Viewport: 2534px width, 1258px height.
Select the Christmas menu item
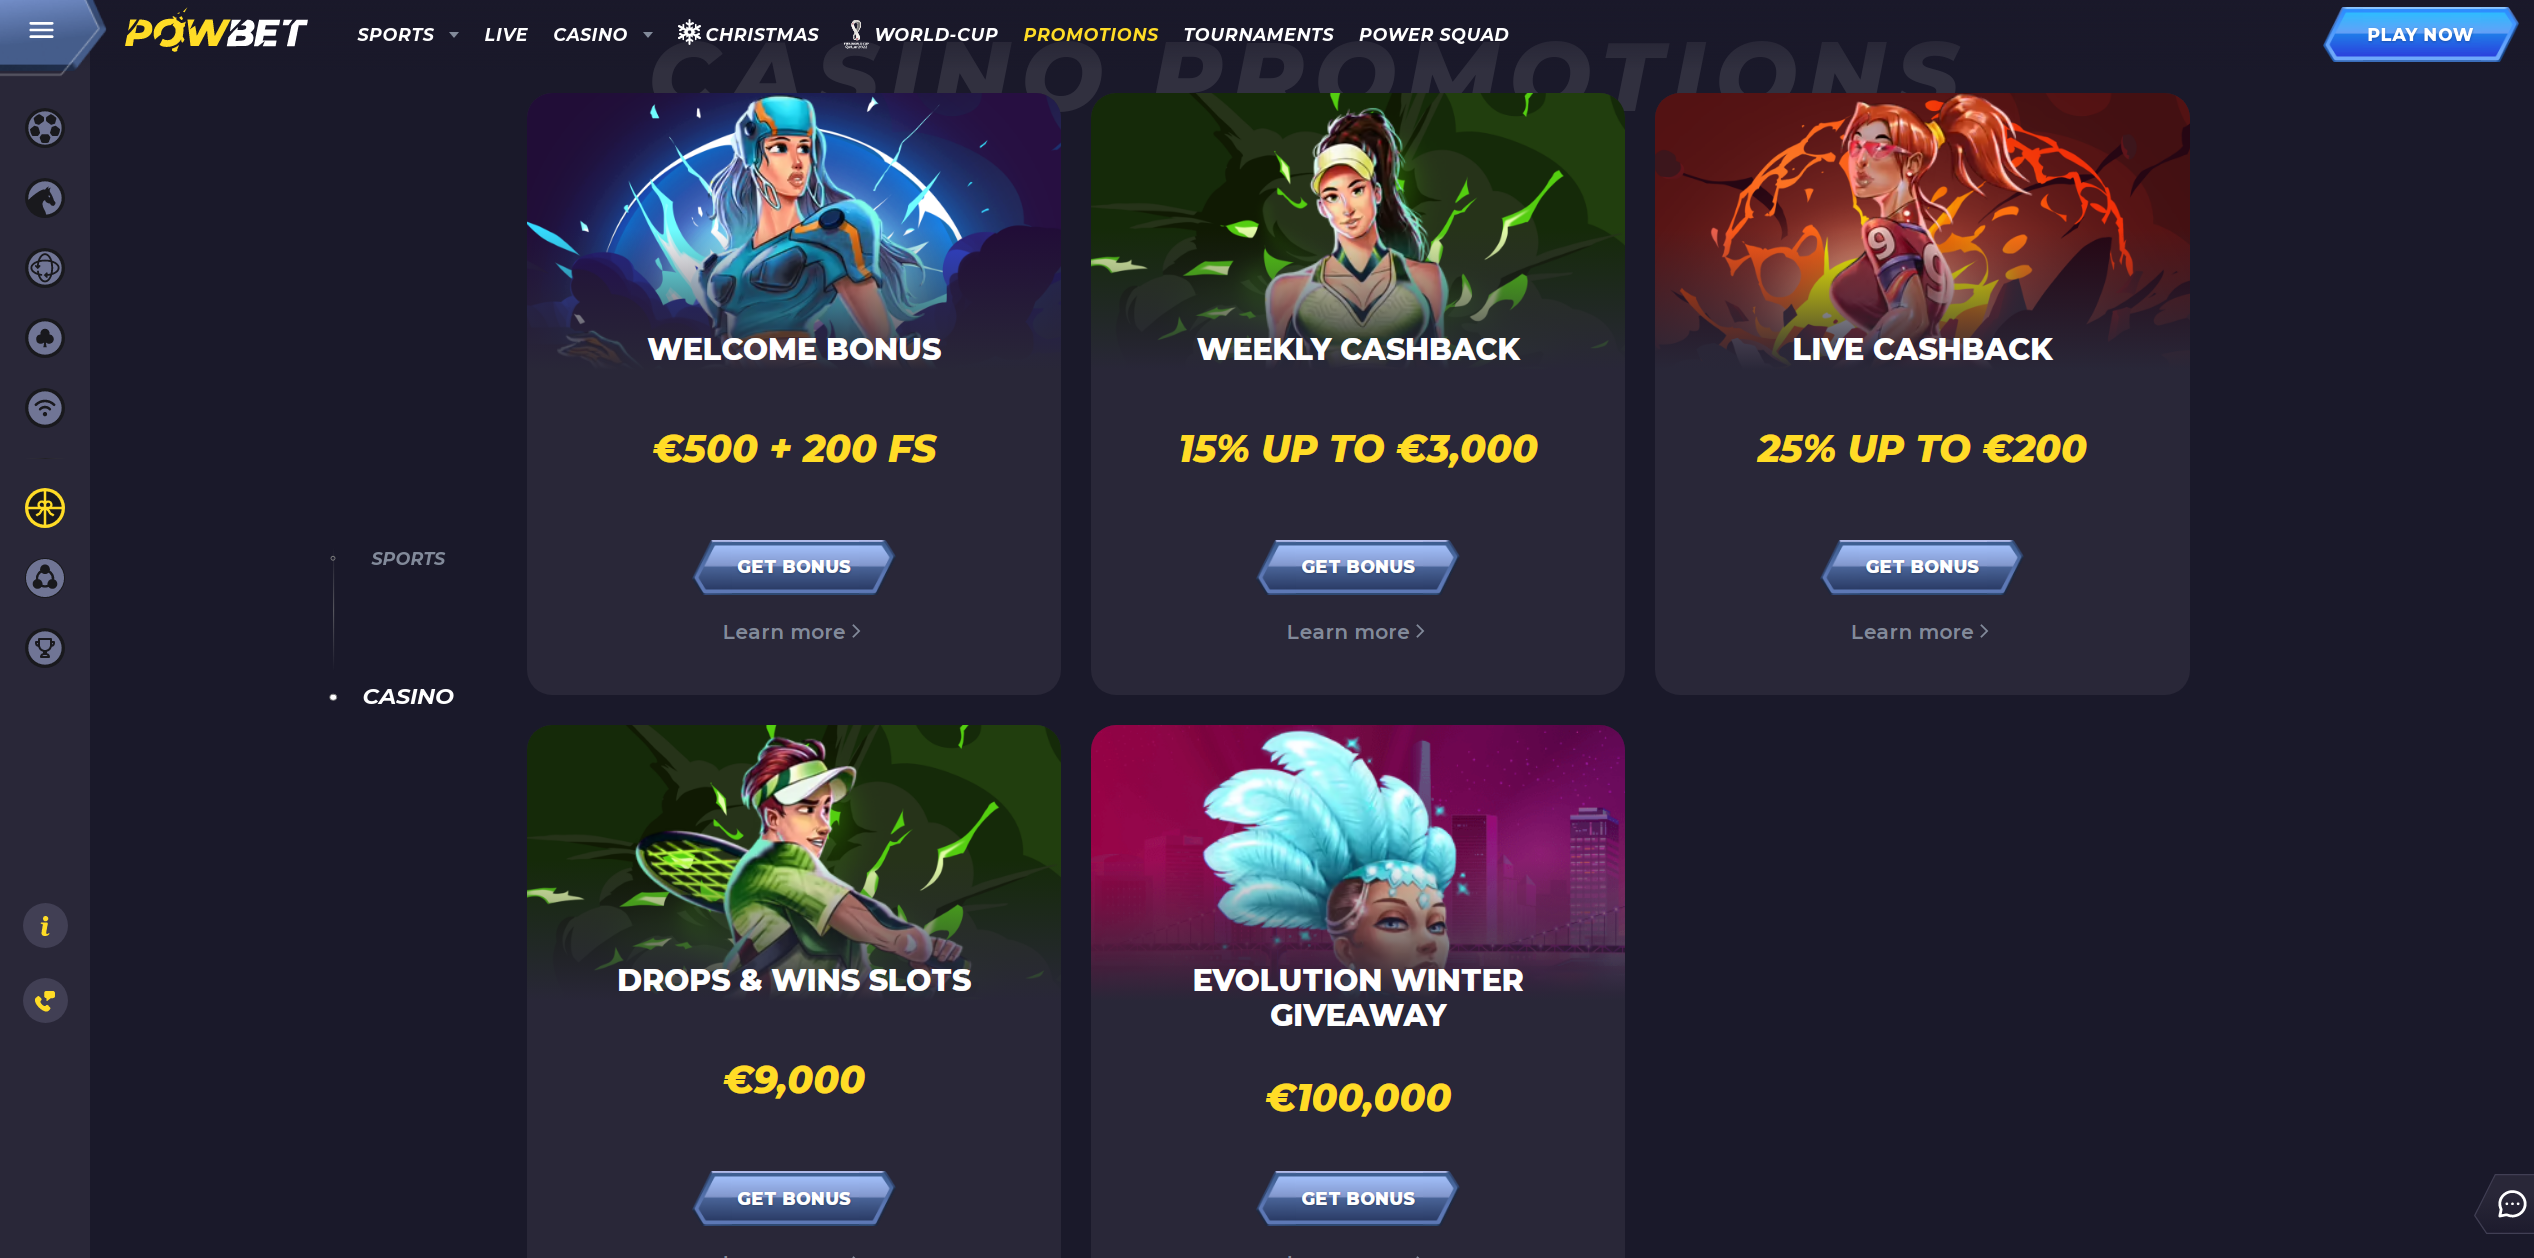point(748,34)
